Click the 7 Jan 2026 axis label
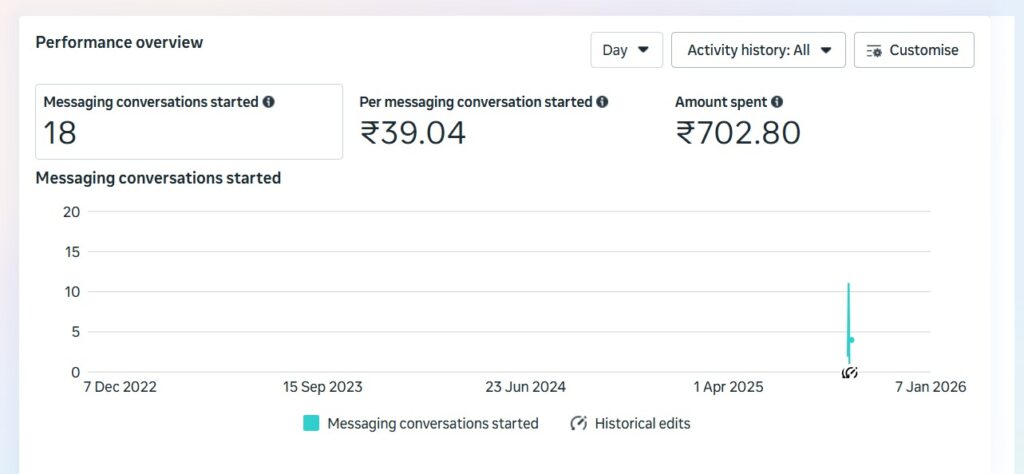 pyautogui.click(x=930, y=387)
